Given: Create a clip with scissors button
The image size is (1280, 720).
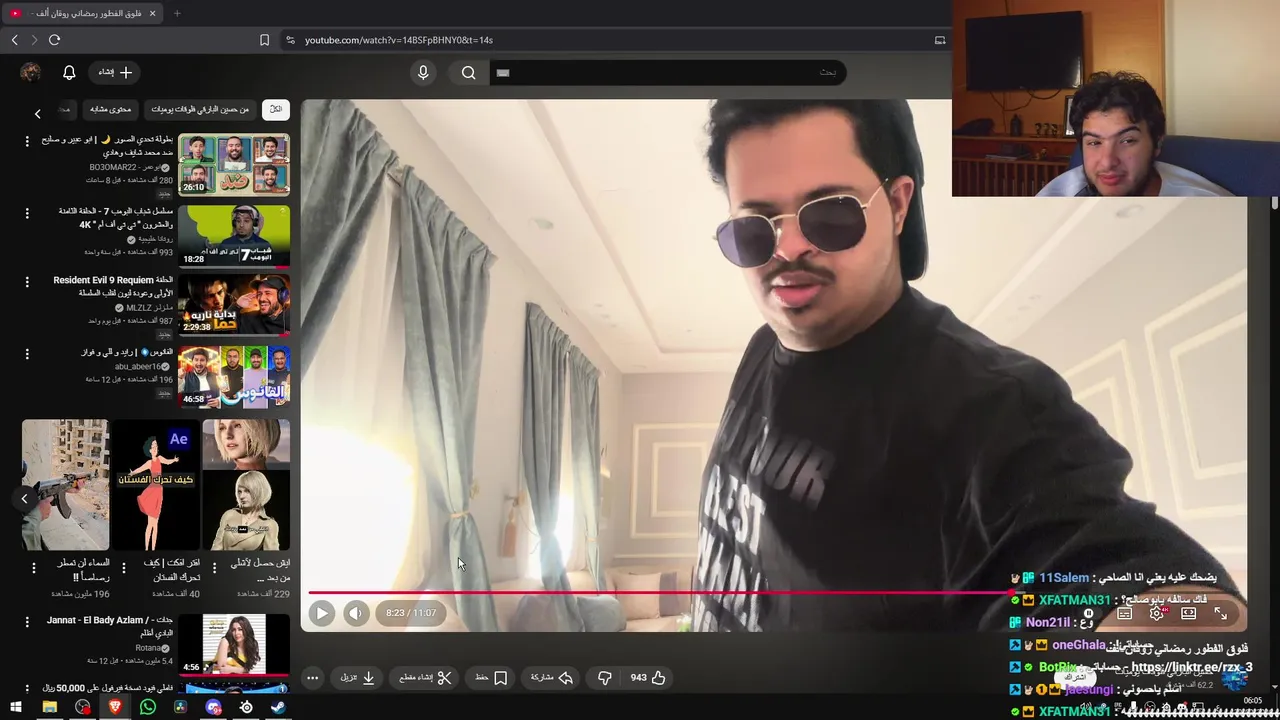Looking at the screenshot, I should tap(425, 678).
